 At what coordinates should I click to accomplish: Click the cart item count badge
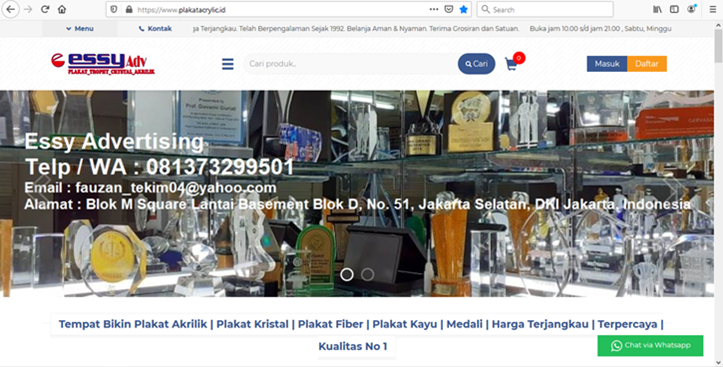pos(519,58)
